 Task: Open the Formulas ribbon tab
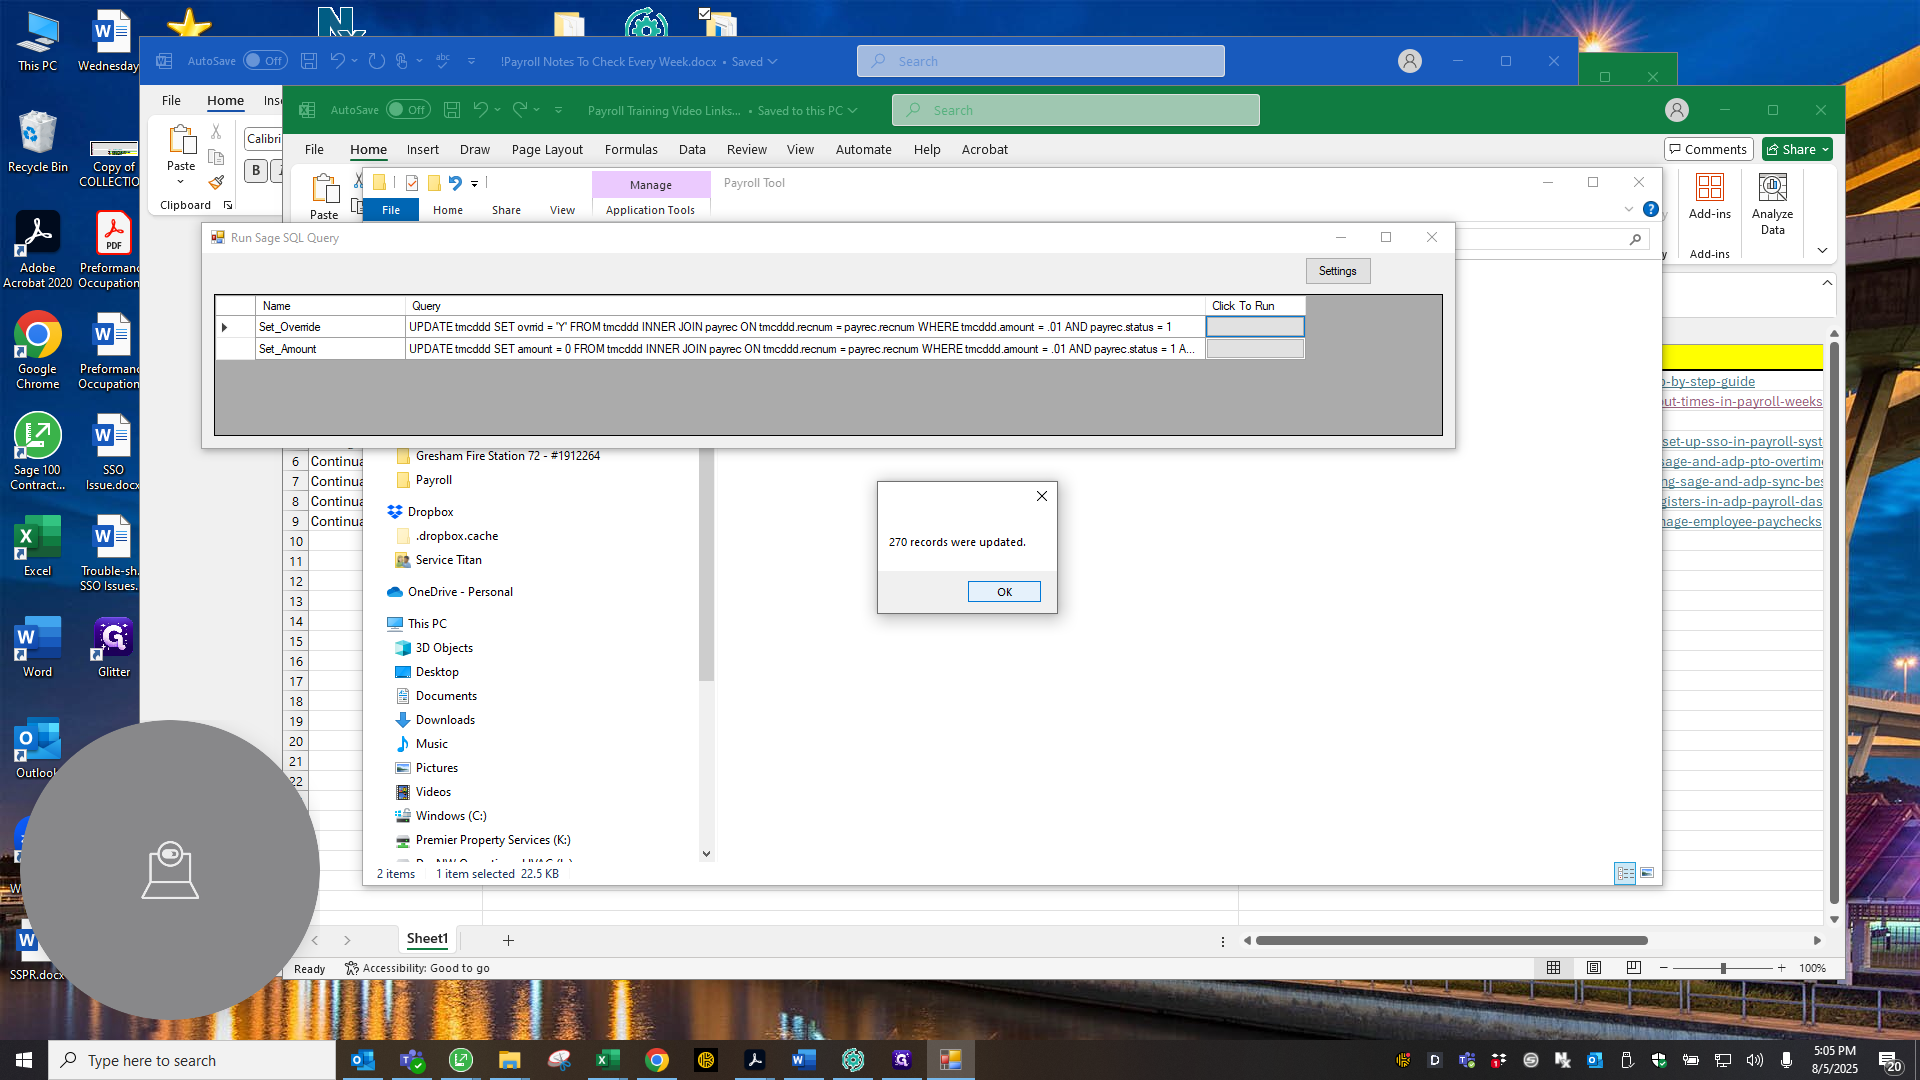point(631,149)
